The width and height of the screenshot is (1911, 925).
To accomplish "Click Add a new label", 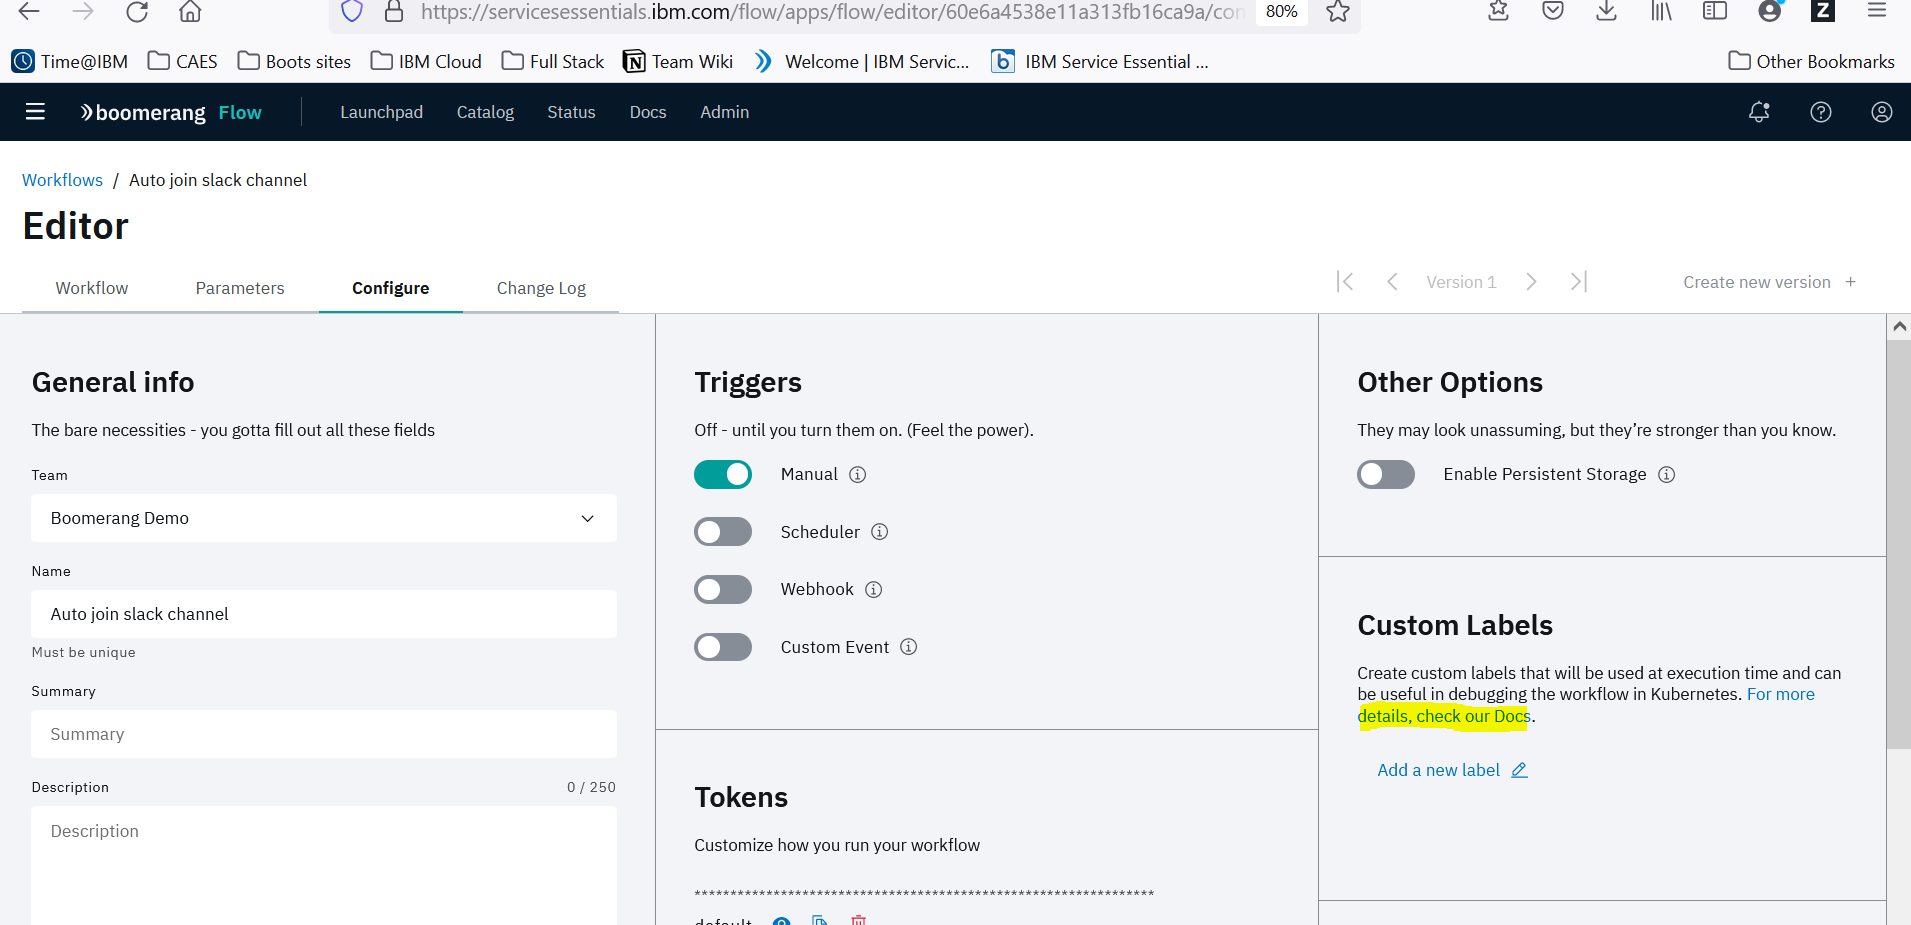I will 1452,770.
